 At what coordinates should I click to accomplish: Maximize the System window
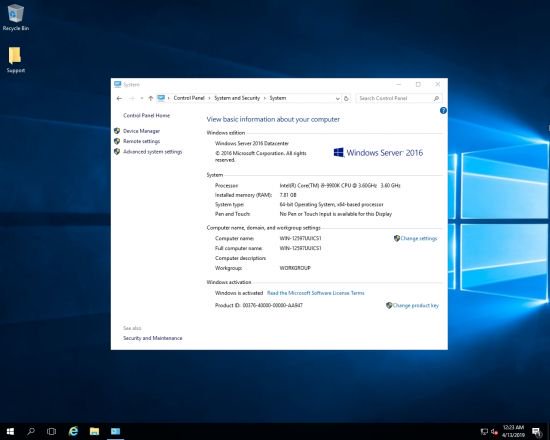tap(418, 84)
